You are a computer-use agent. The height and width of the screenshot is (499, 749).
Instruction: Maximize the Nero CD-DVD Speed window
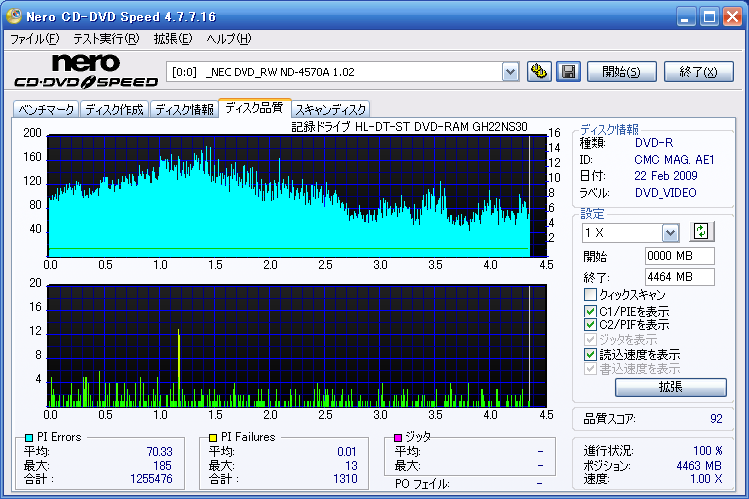coord(709,17)
